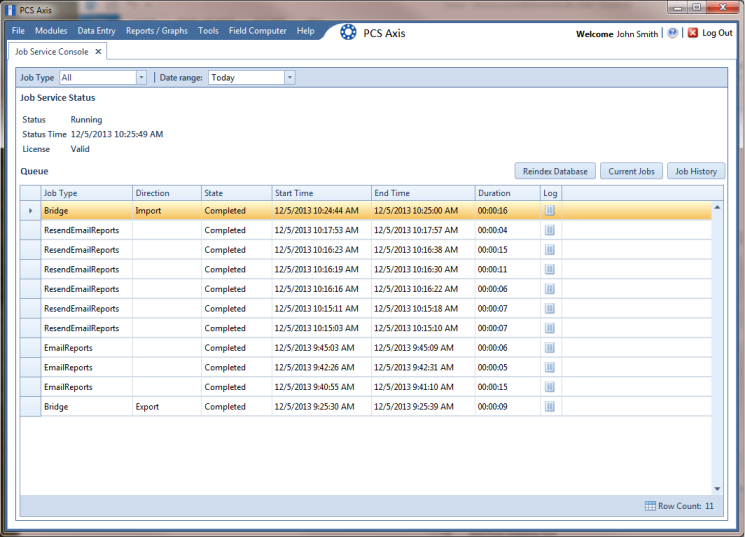
Task: Open log for EmailReports 9:45:03 AM job
Action: 550,348
